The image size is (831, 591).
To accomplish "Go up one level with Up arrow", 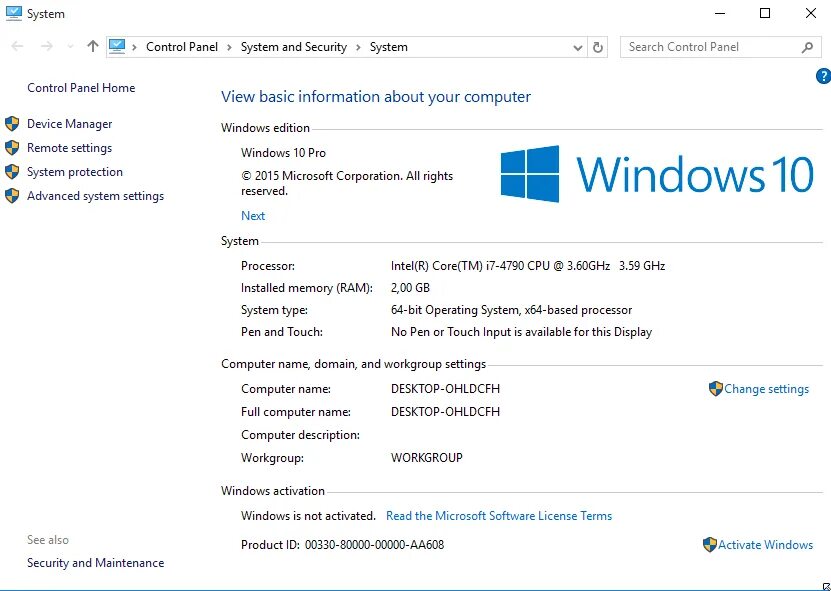I will click(93, 46).
